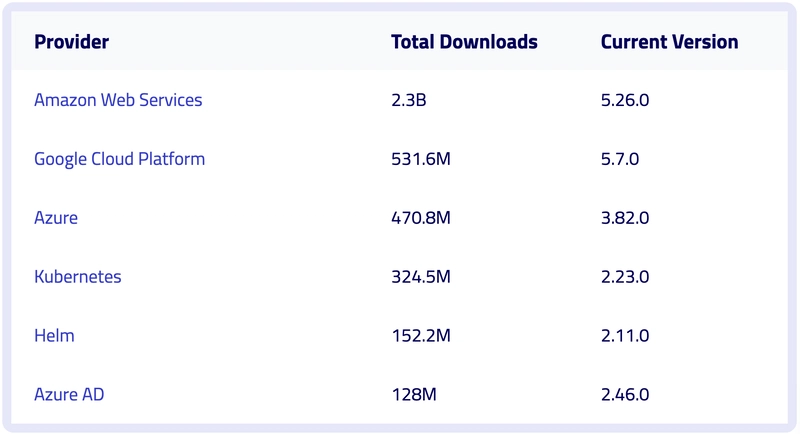This screenshot has height=434, width=800.
Task: Click version 5.26.0 for AWS
Action: 625,100
